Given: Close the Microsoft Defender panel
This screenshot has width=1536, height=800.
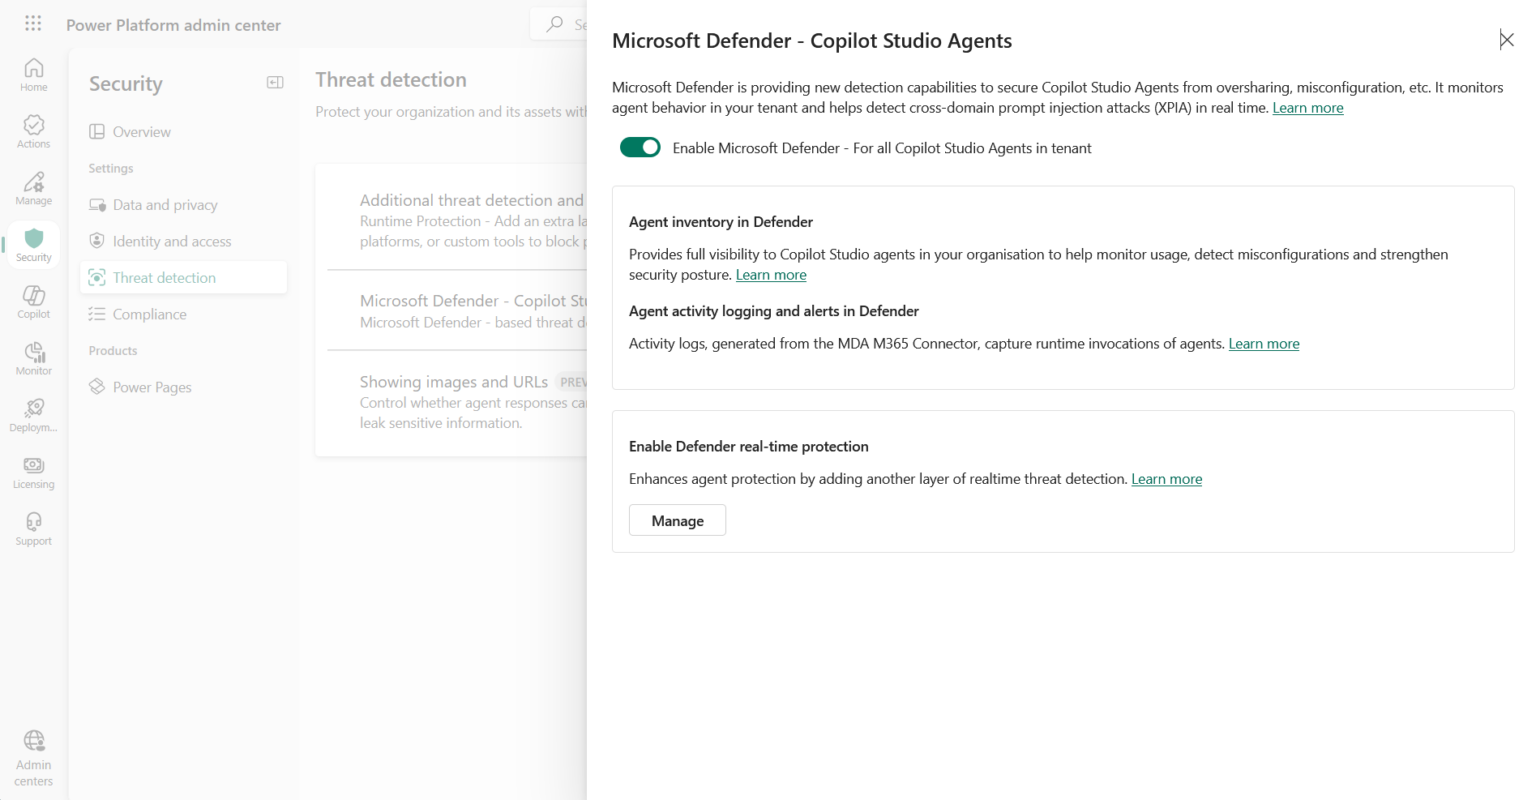Looking at the screenshot, I should pos(1506,40).
